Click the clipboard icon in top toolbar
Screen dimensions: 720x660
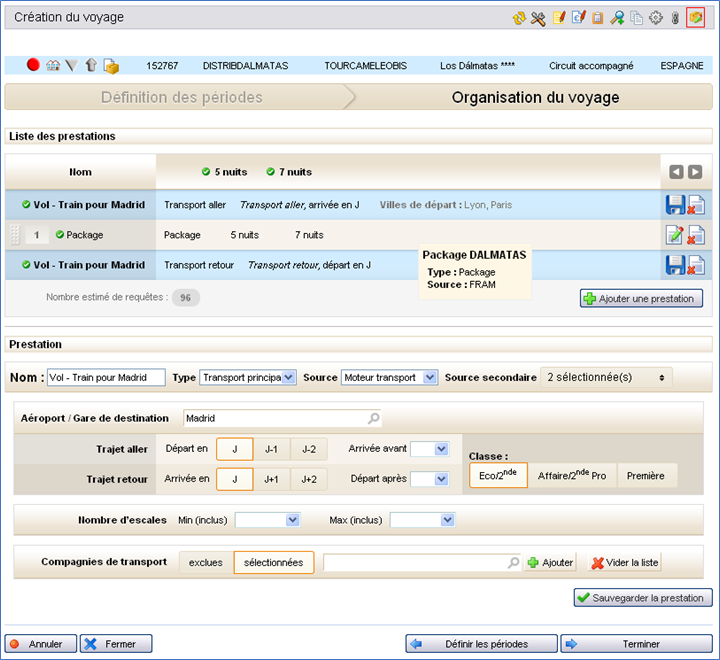tap(598, 18)
